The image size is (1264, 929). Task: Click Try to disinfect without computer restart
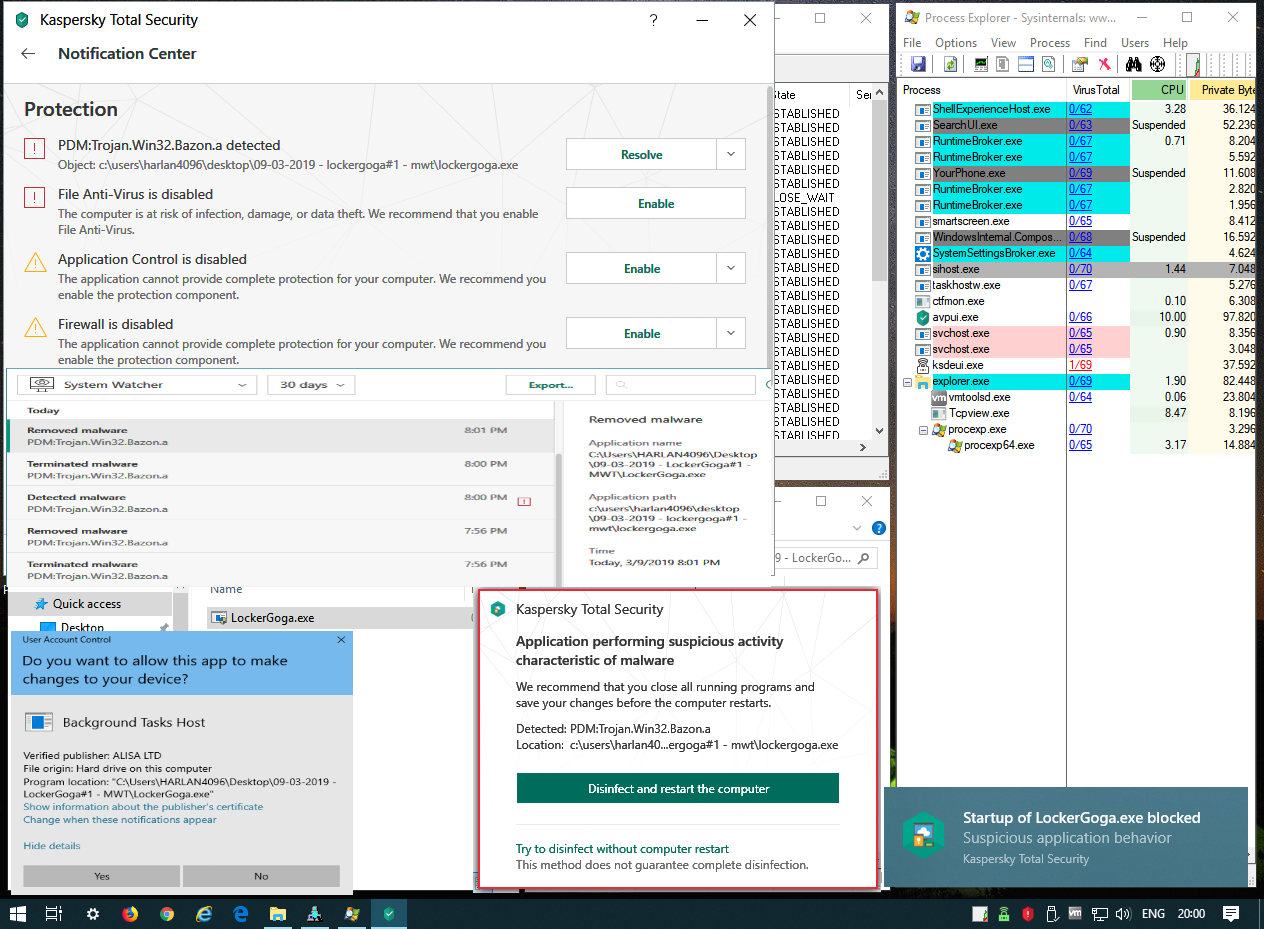[x=622, y=848]
